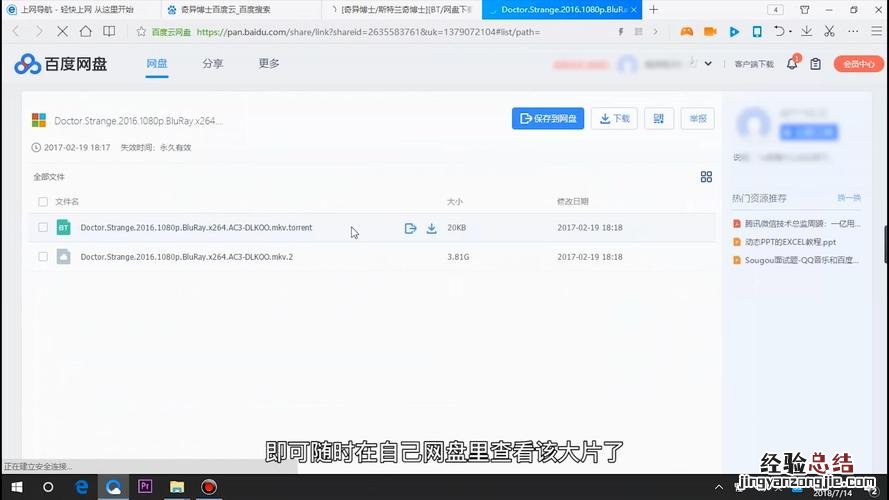
Task: Switch to grid view layout icon
Action: (x=706, y=177)
